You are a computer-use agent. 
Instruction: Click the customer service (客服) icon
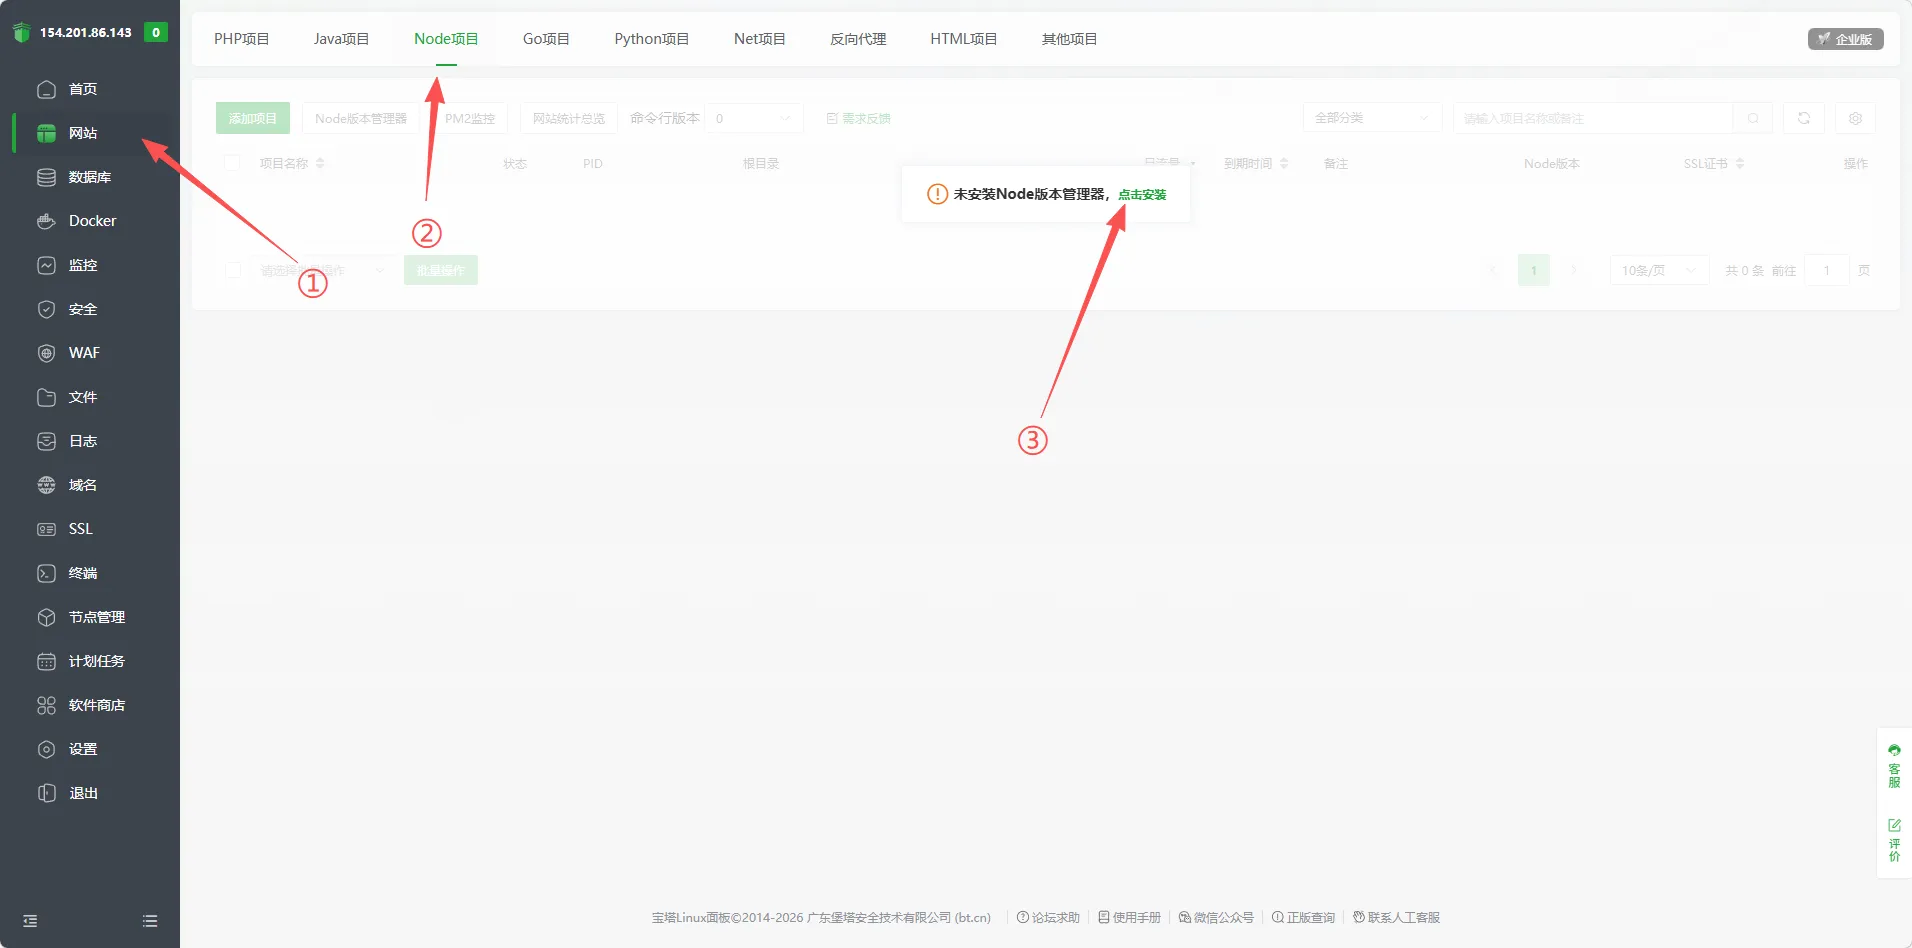click(1894, 766)
